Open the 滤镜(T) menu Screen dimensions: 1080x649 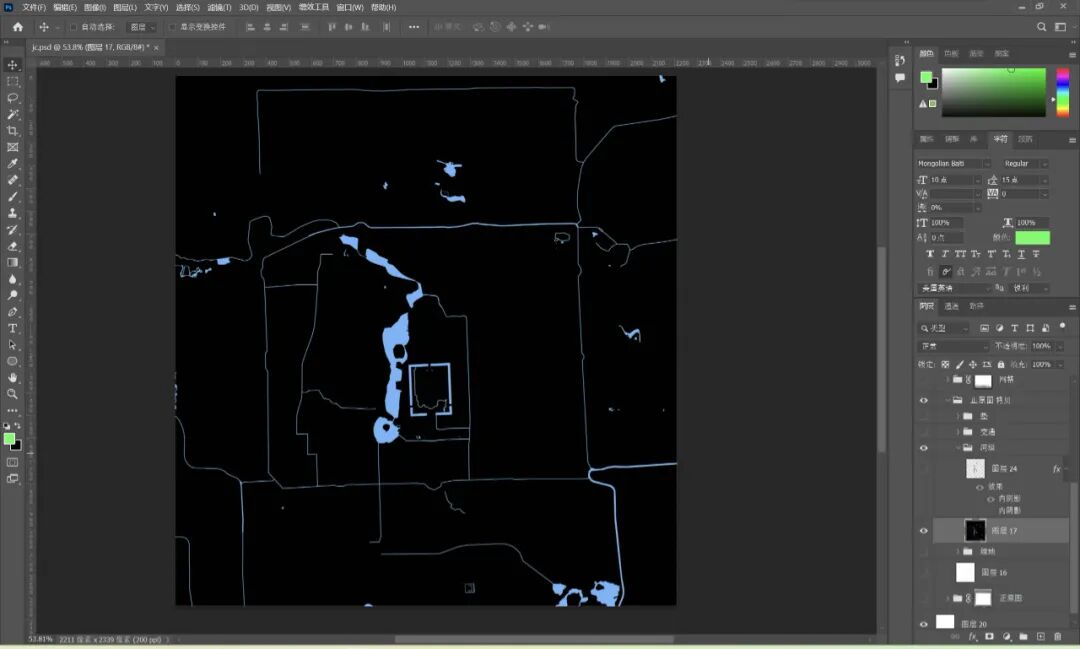(219, 8)
